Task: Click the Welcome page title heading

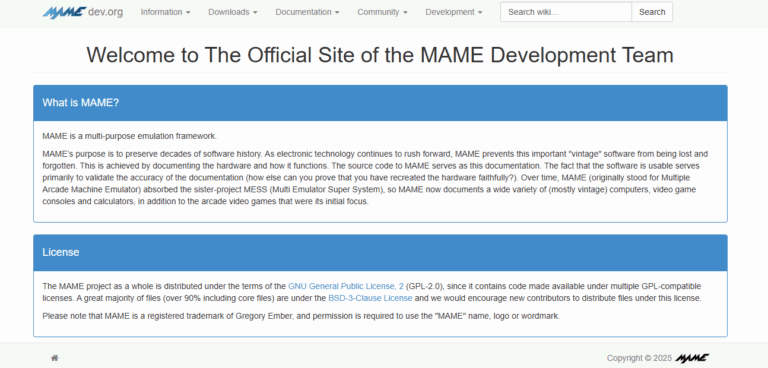Action: [x=380, y=55]
